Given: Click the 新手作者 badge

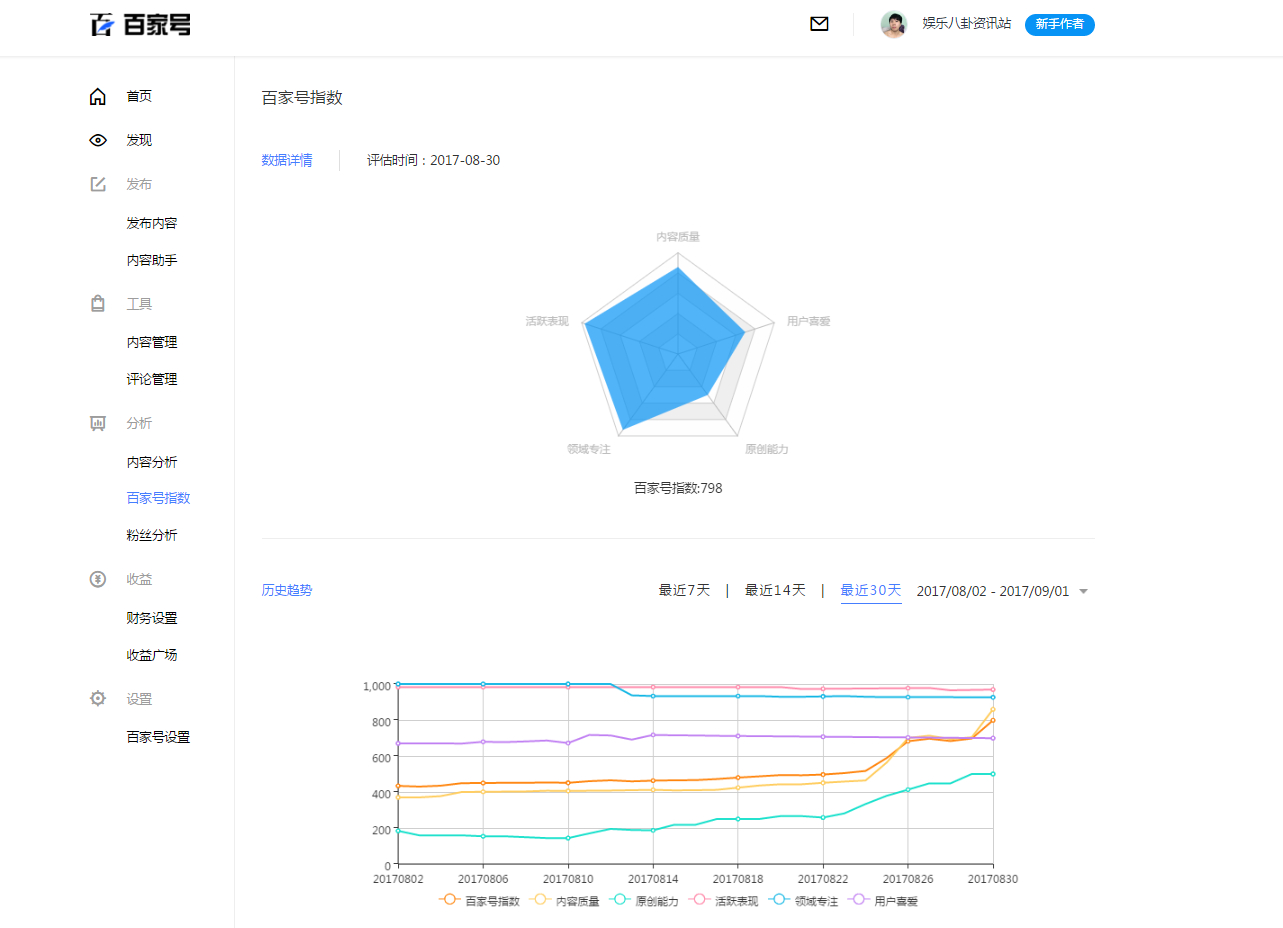Looking at the screenshot, I should pyautogui.click(x=1059, y=24).
